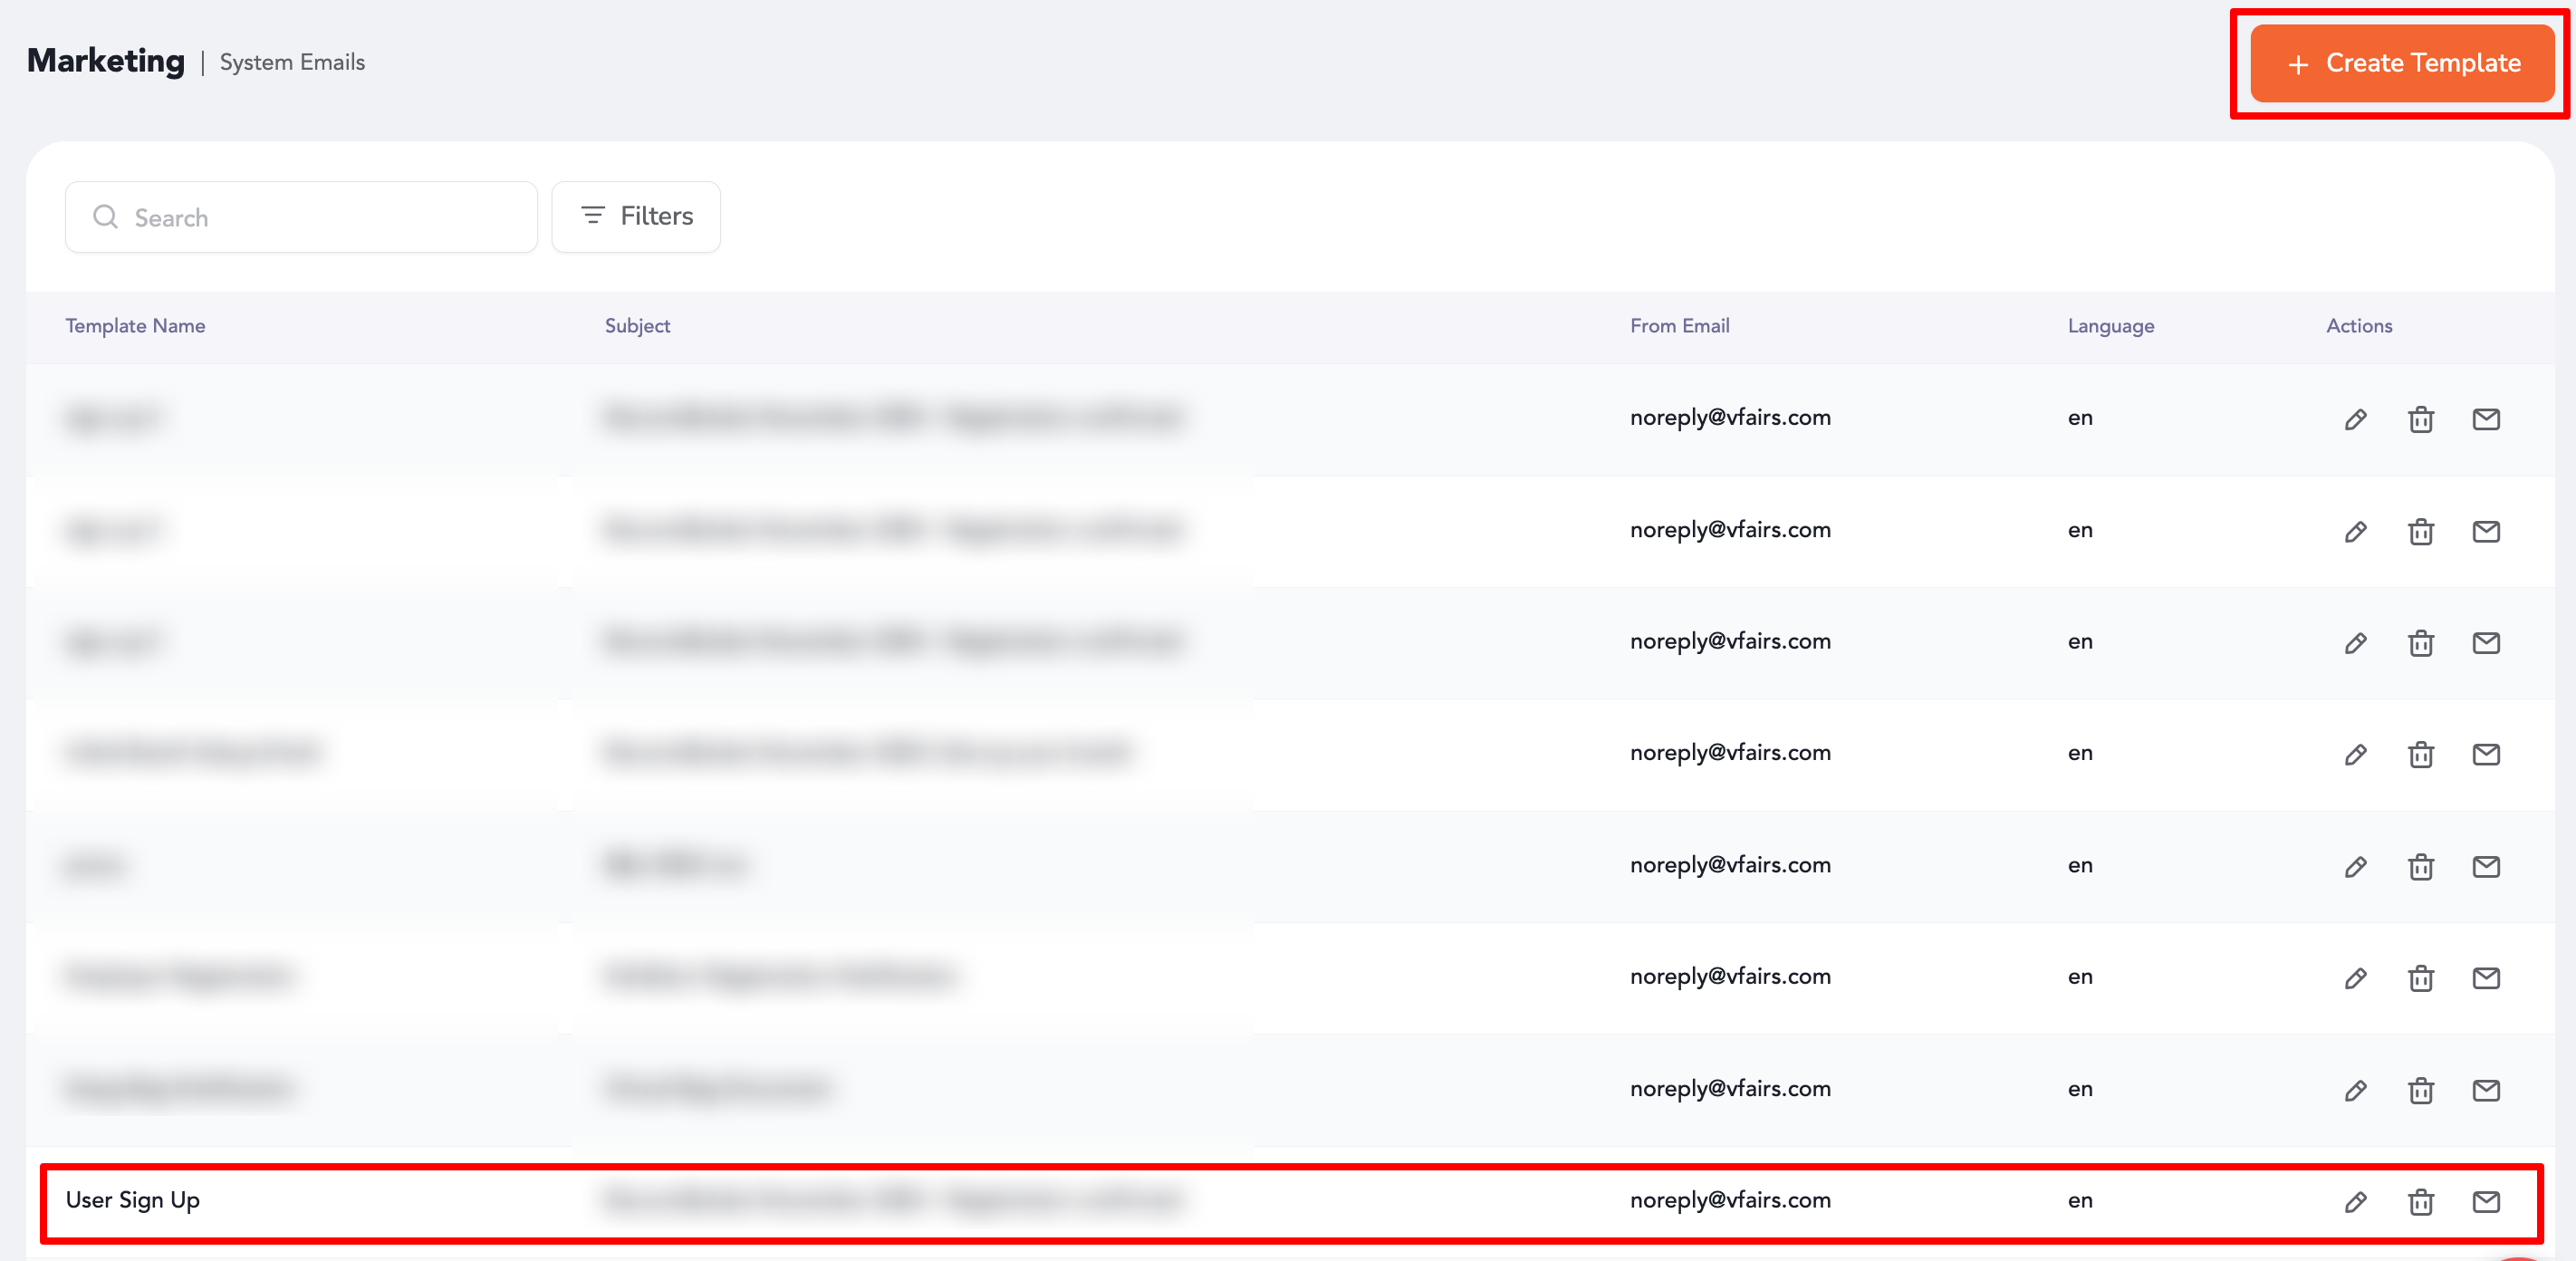Click trash icon in fourth table row
The height and width of the screenshot is (1261, 2576).
2420,754
